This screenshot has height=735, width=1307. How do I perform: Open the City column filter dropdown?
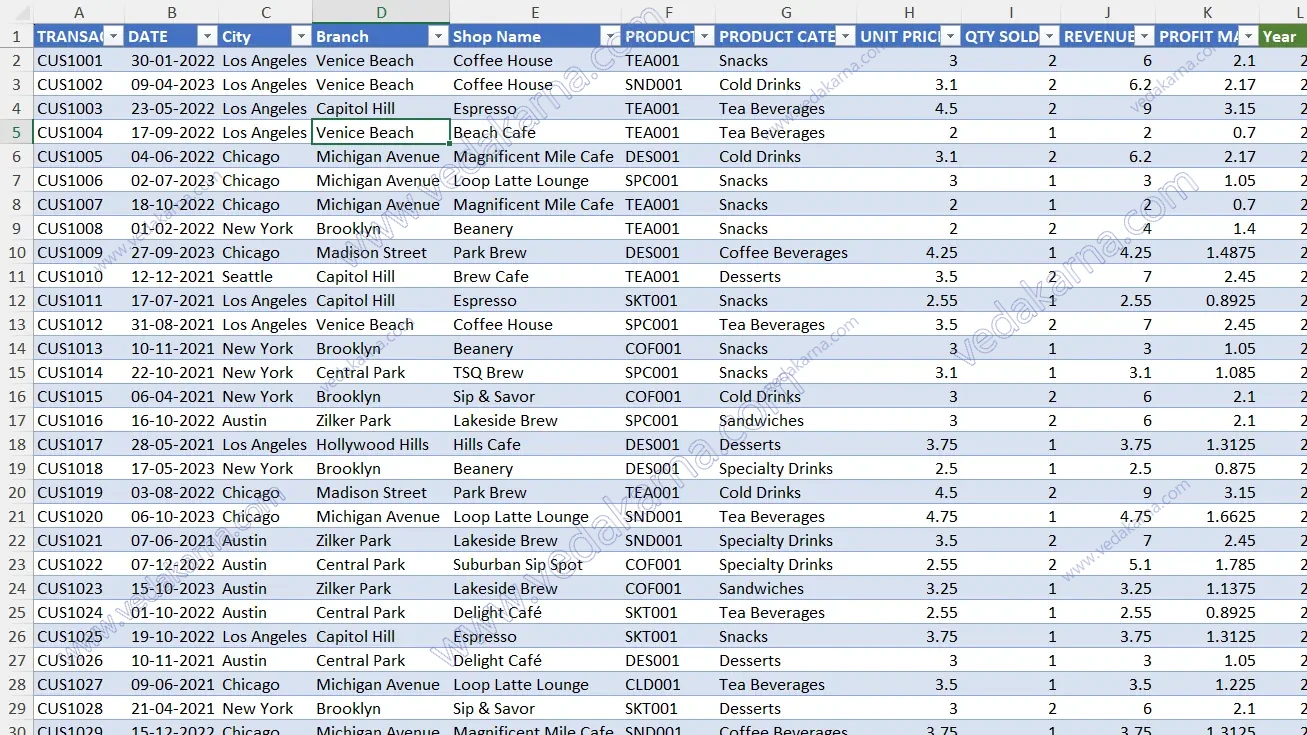tap(301, 36)
